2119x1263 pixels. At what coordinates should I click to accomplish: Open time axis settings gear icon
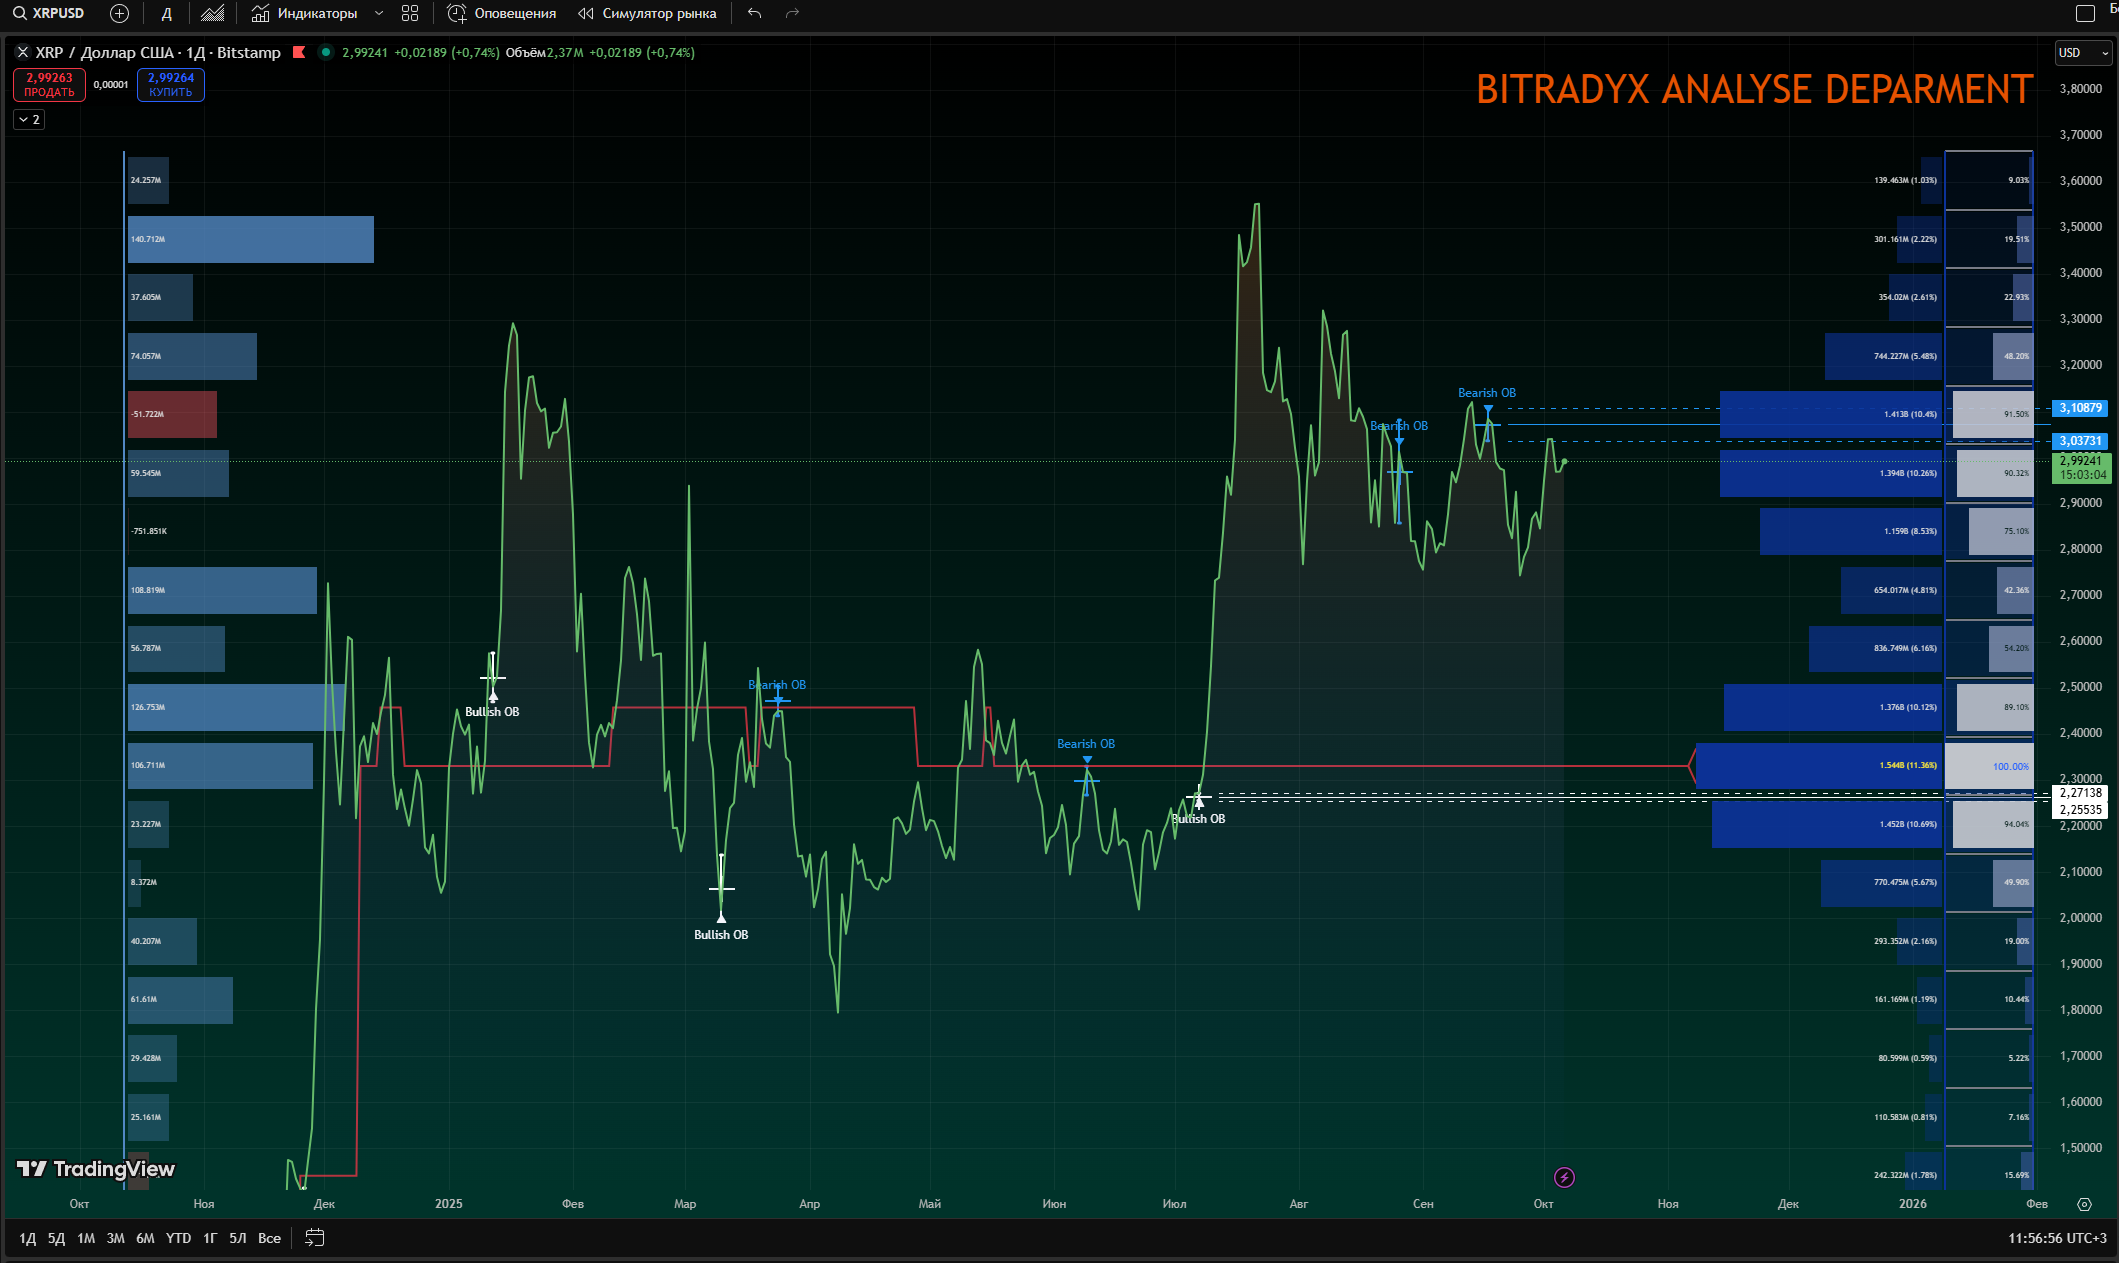pos(2084,1204)
